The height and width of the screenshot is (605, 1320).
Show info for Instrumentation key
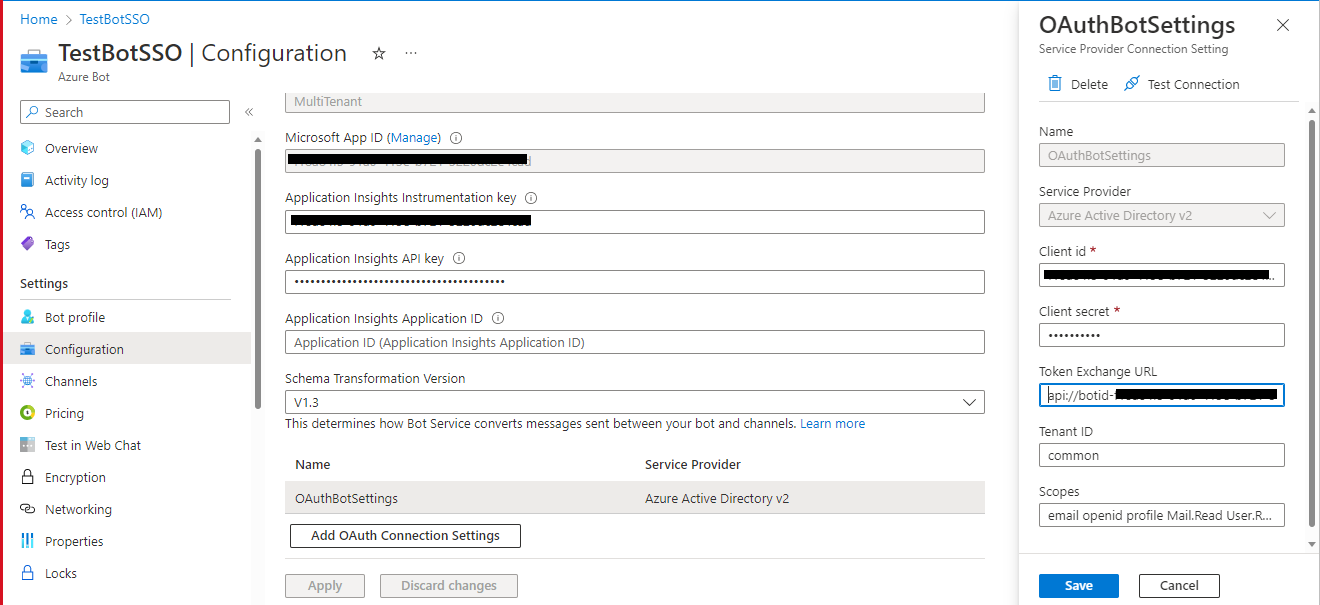(x=531, y=198)
